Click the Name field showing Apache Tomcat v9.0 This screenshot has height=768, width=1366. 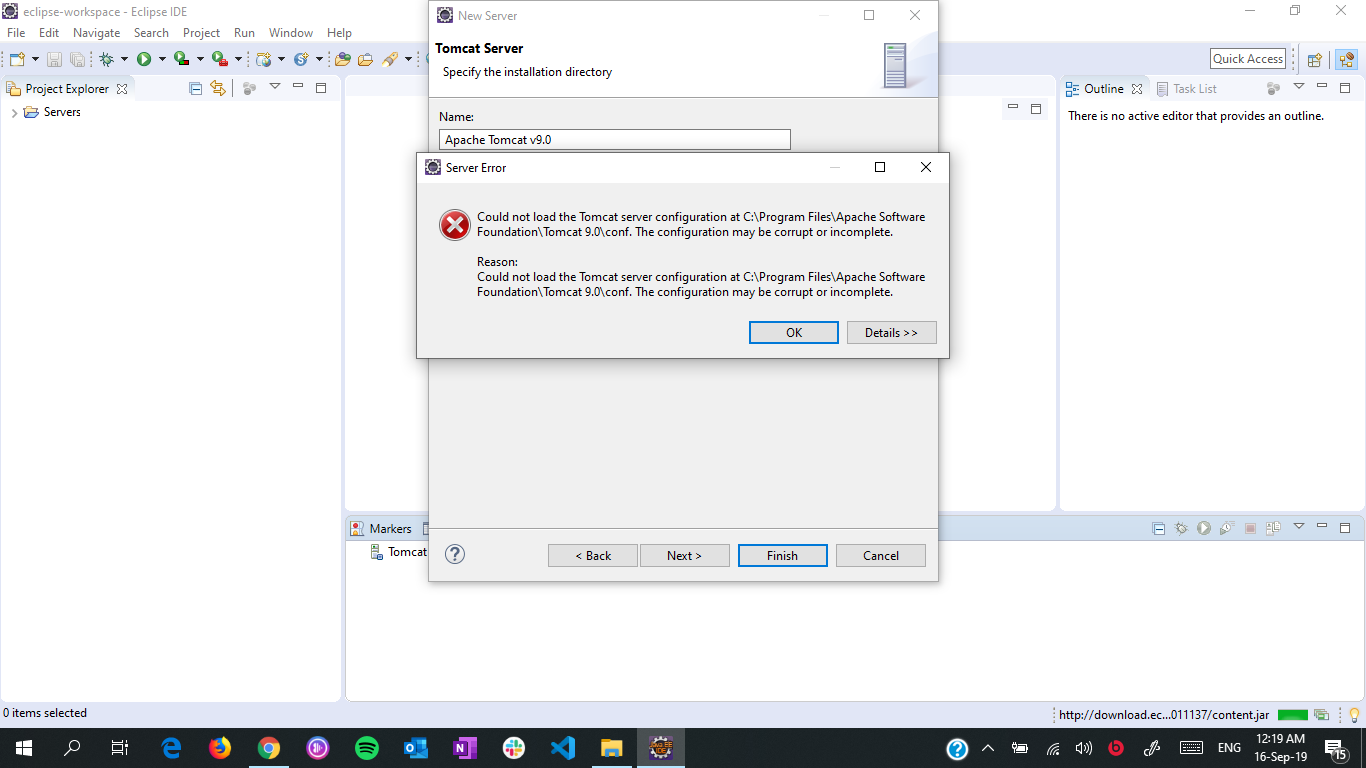click(x=615, y=140)
